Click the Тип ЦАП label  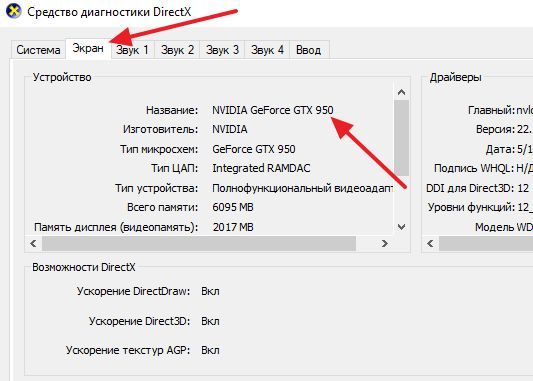[174, 168]
